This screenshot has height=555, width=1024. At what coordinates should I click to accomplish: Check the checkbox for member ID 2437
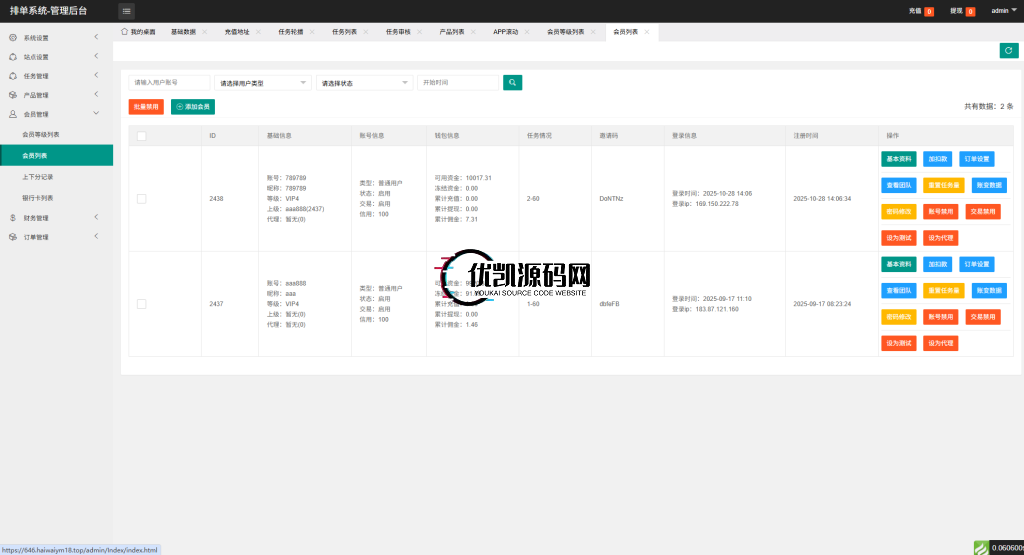click(141, 304)
